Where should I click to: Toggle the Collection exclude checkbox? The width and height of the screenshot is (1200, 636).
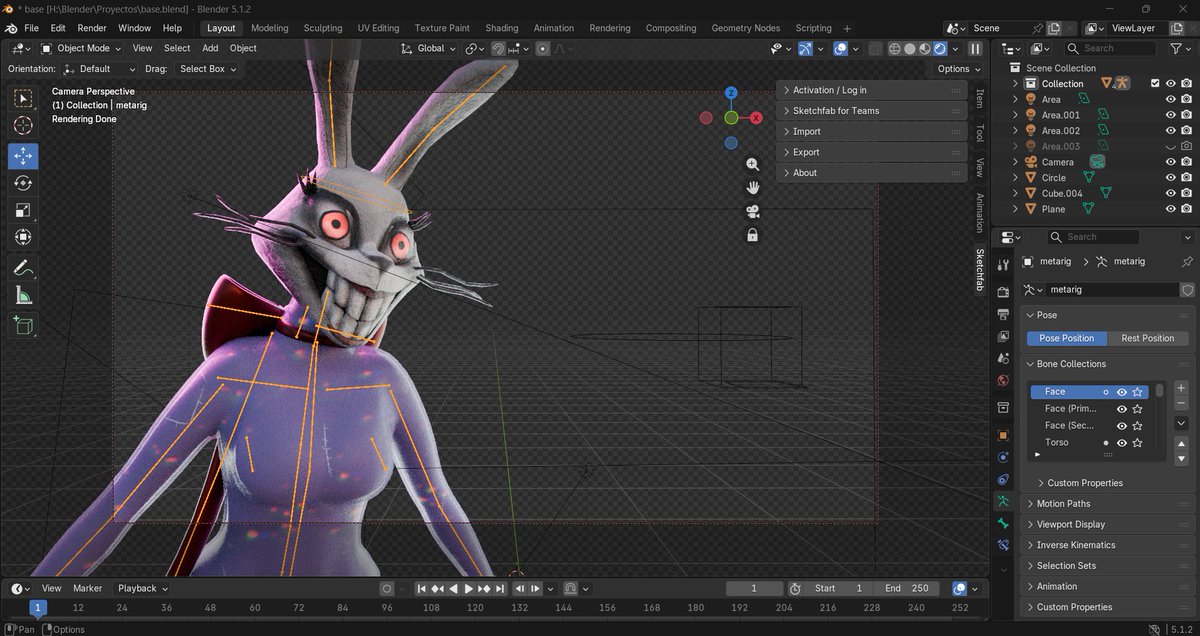coord(1155,84)
